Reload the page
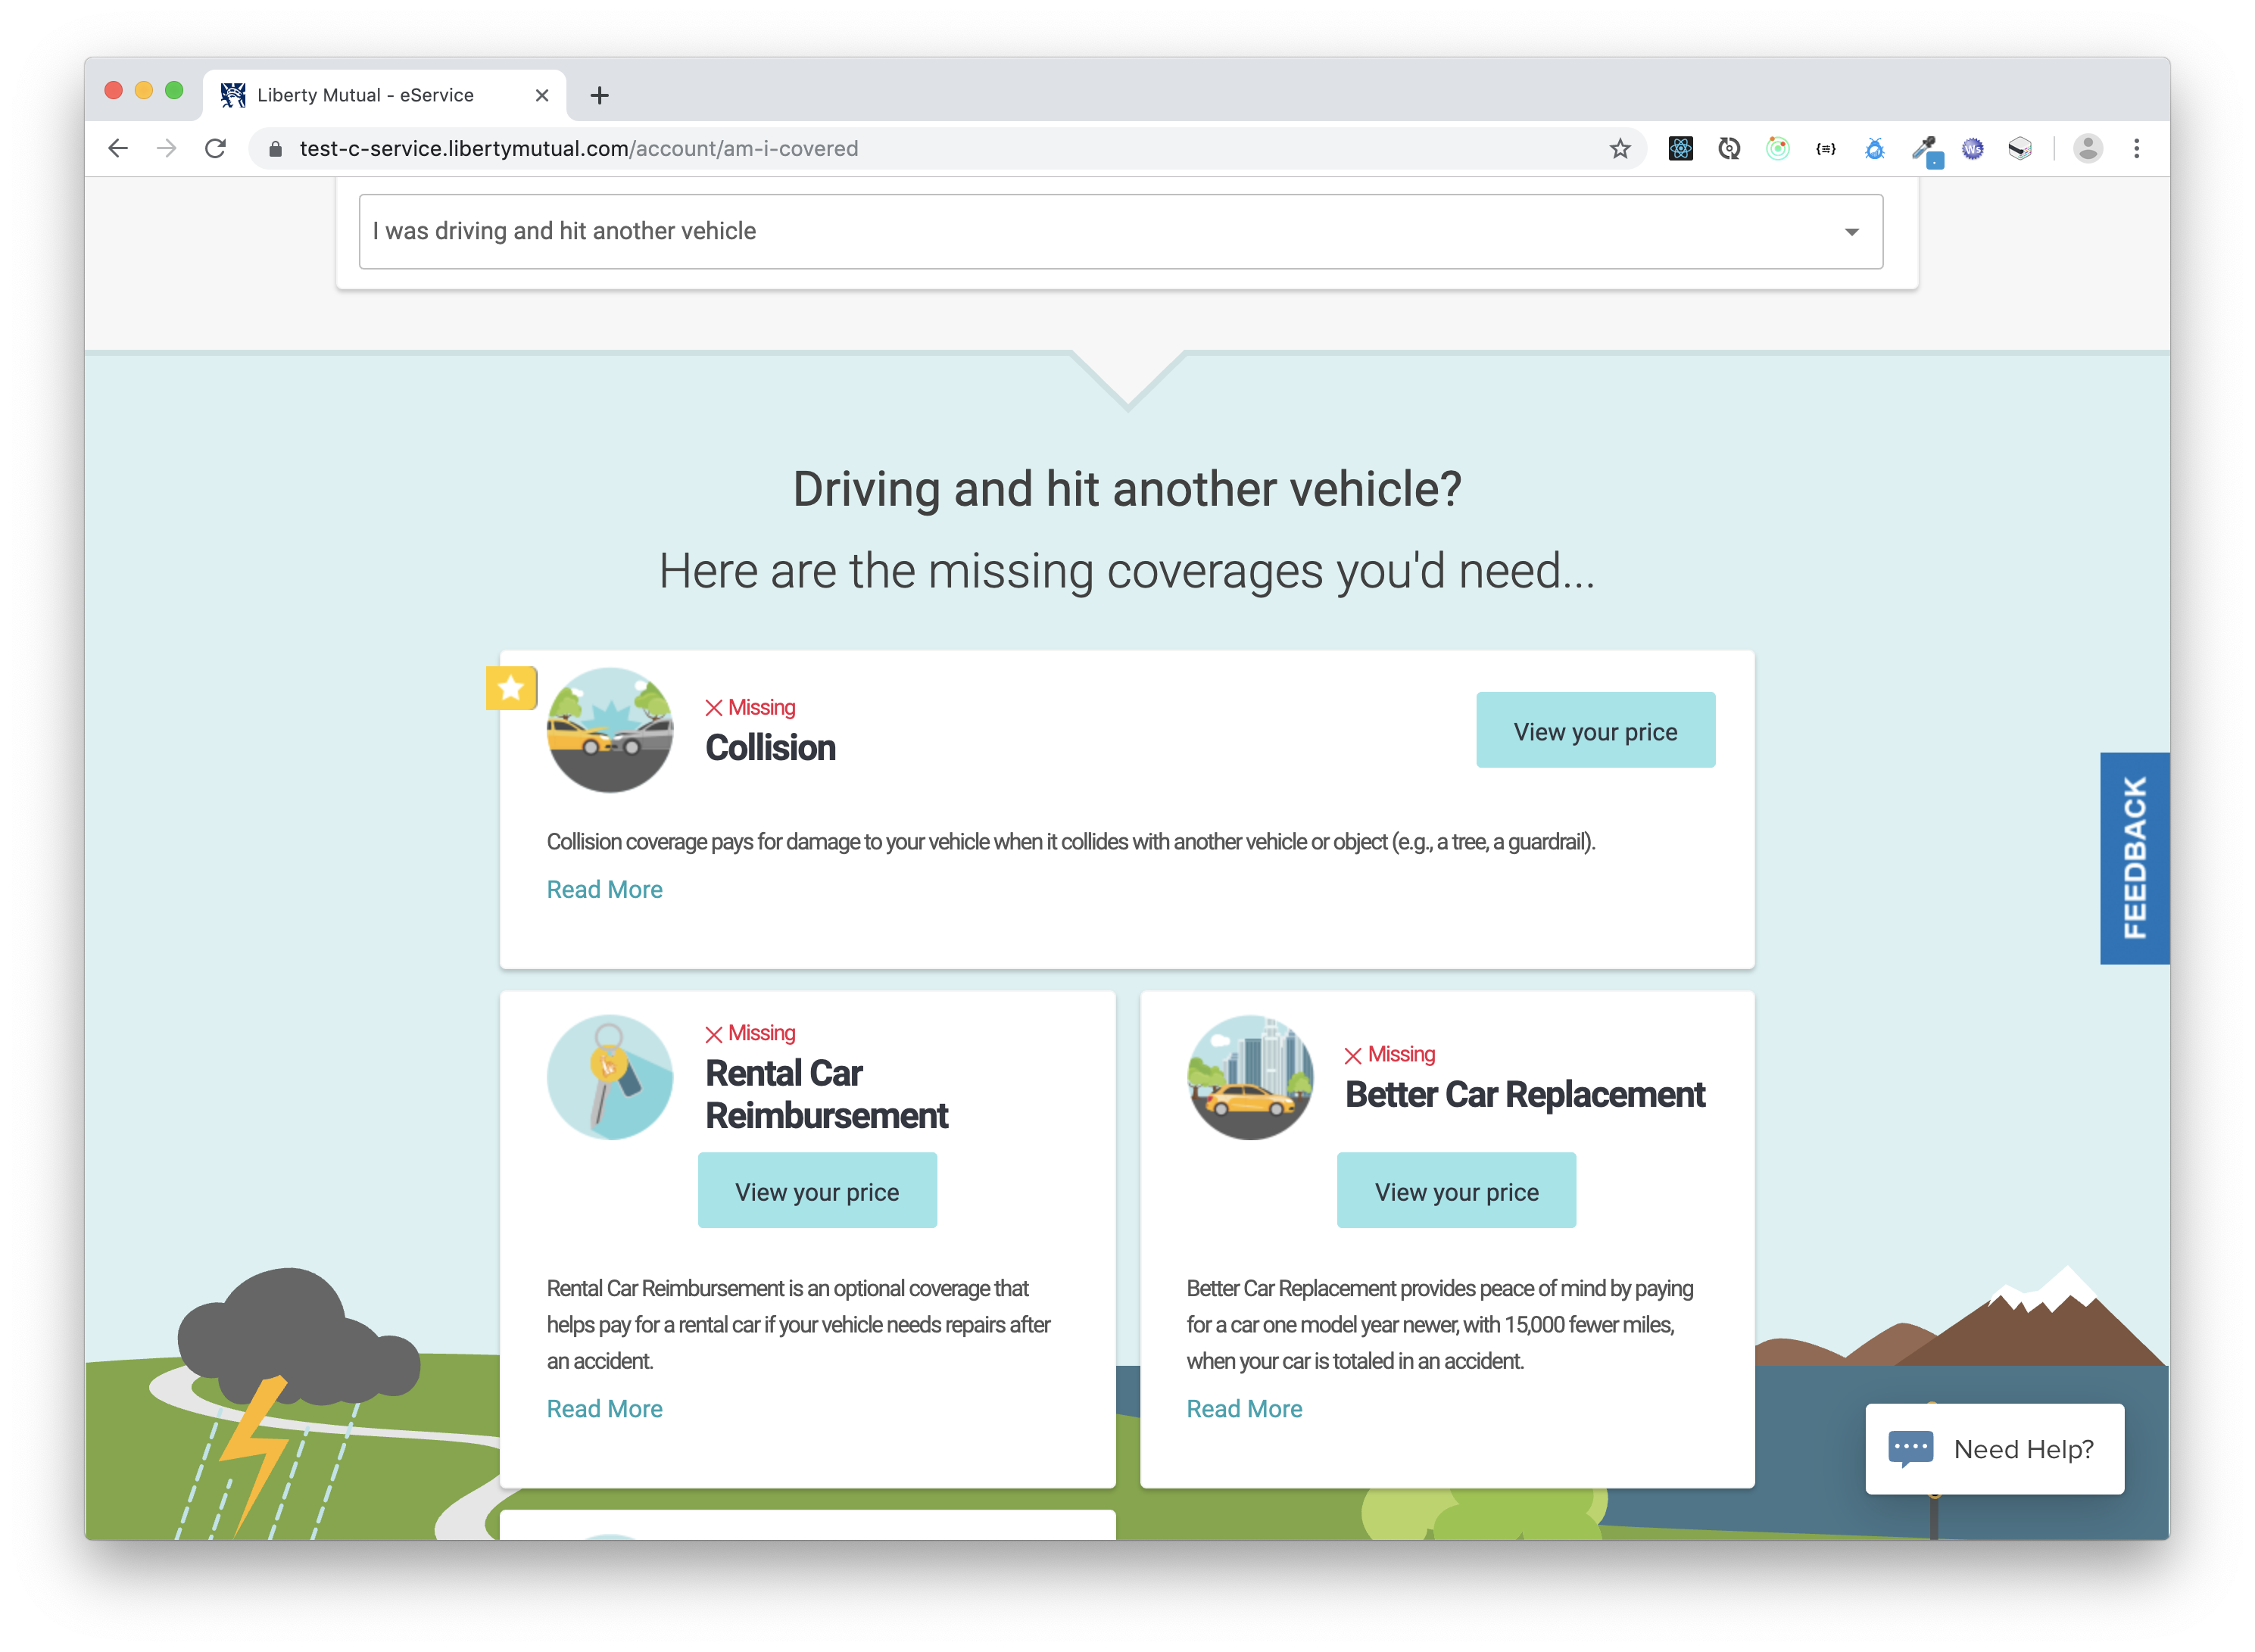The height and width of the screenshot is (1652, 2255). coord(216,149)
